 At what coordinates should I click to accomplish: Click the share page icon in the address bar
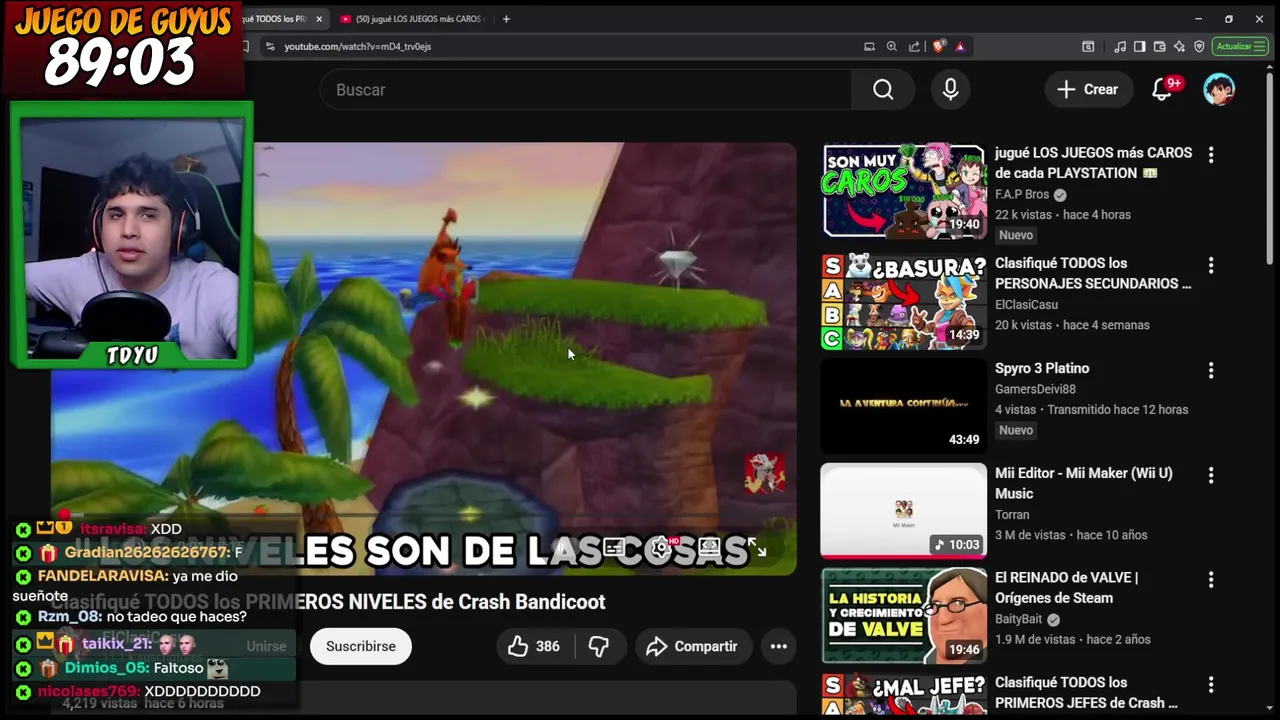point(914,46)
